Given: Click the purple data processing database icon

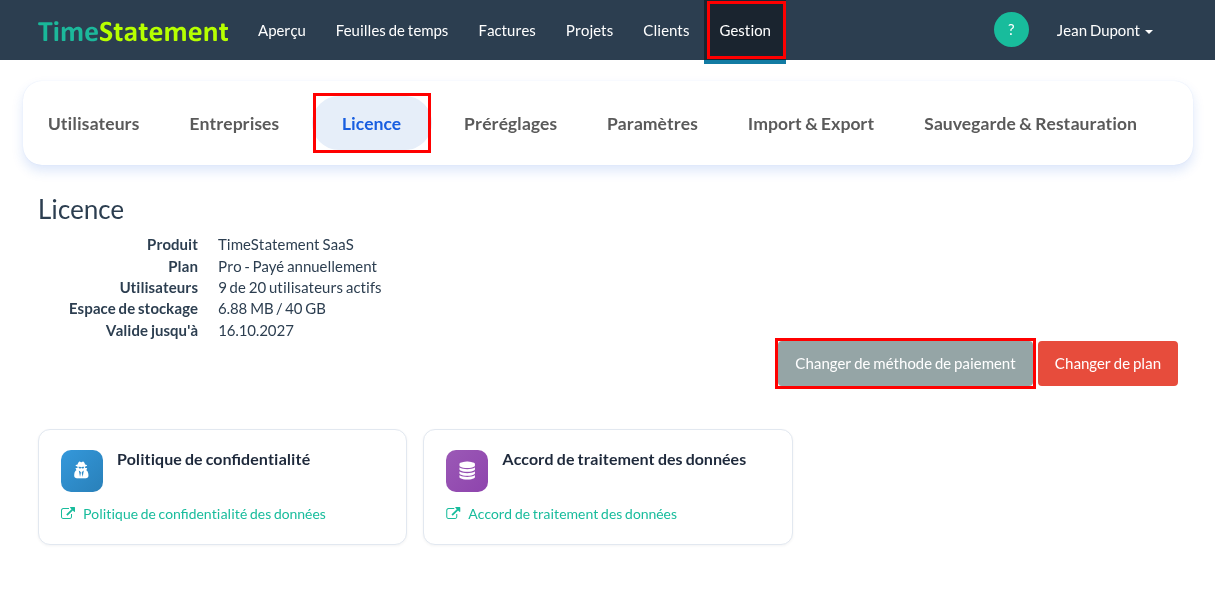Looking at the screenshot, I should pos(467,471).
